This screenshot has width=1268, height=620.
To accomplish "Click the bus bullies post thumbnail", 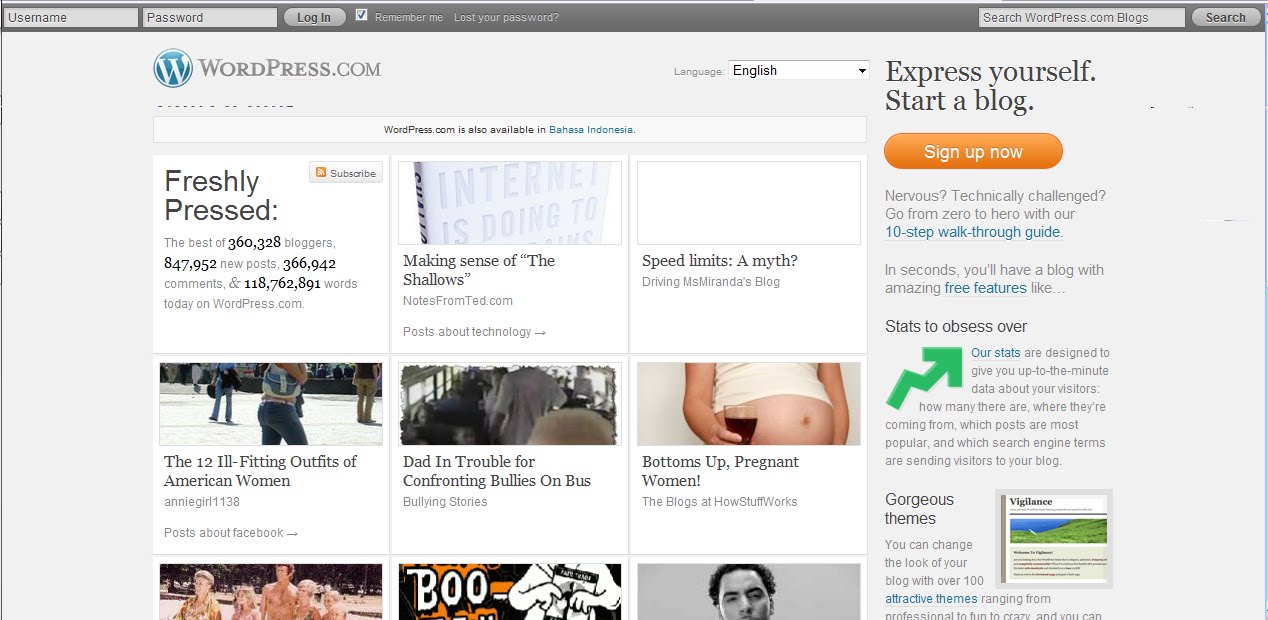I will tap(510, 404).
